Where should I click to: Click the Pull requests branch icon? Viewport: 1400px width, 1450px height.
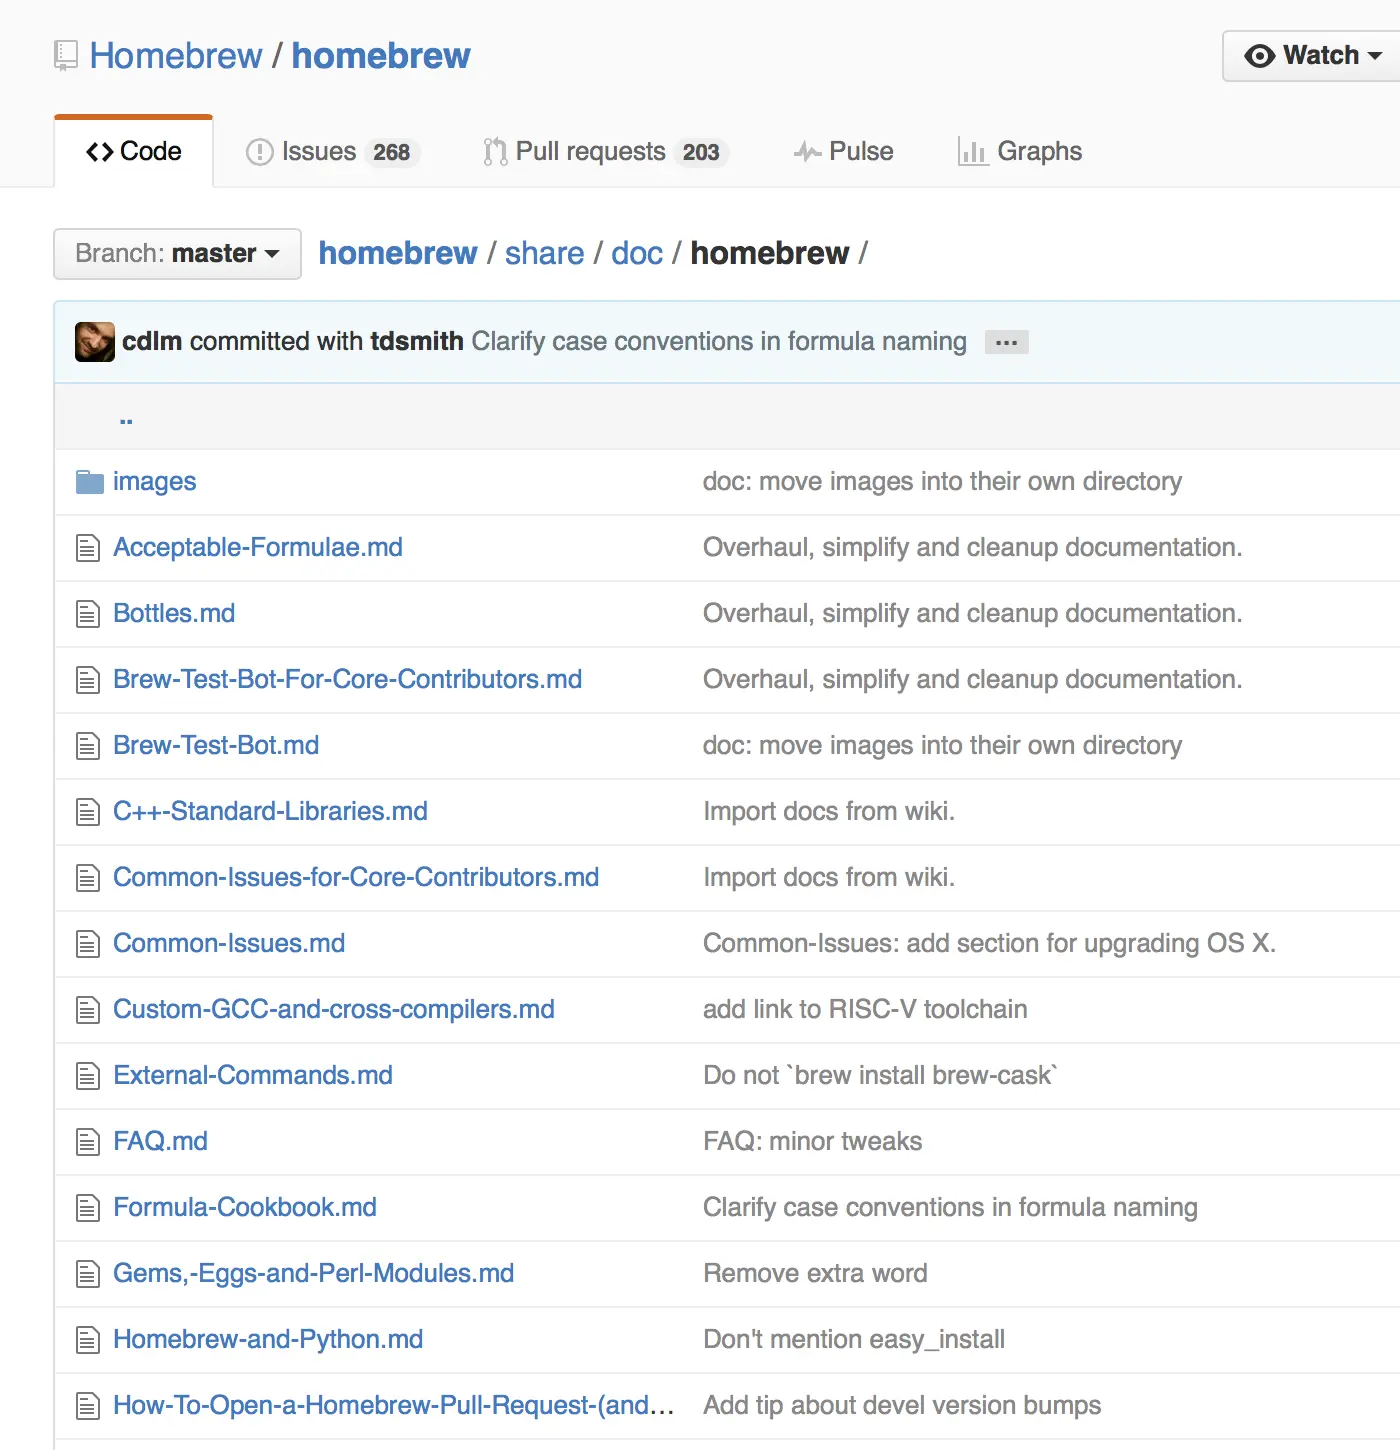coord(495,152)
